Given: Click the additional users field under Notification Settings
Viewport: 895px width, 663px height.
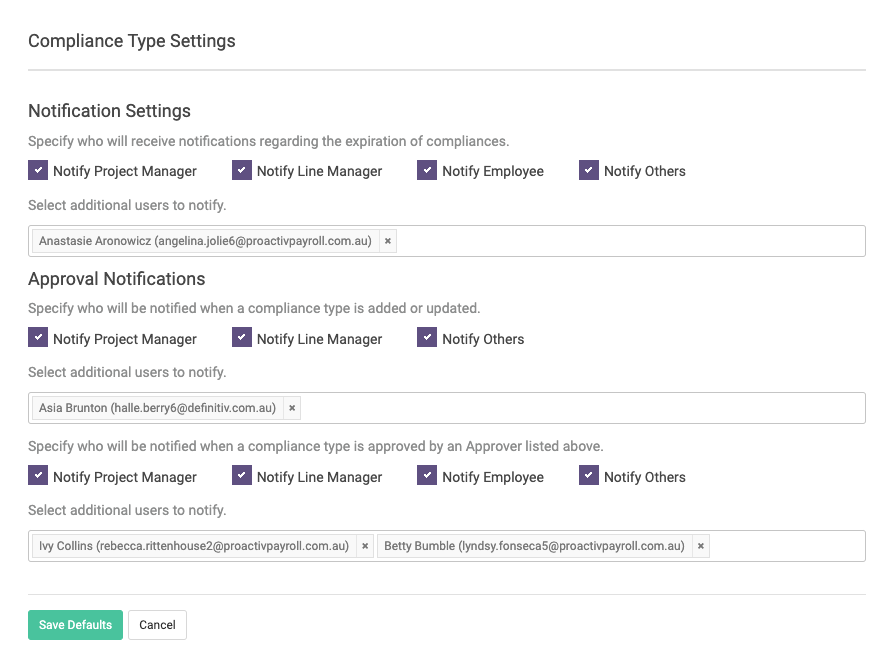Looking at the screenshot, I should (620, 240).
